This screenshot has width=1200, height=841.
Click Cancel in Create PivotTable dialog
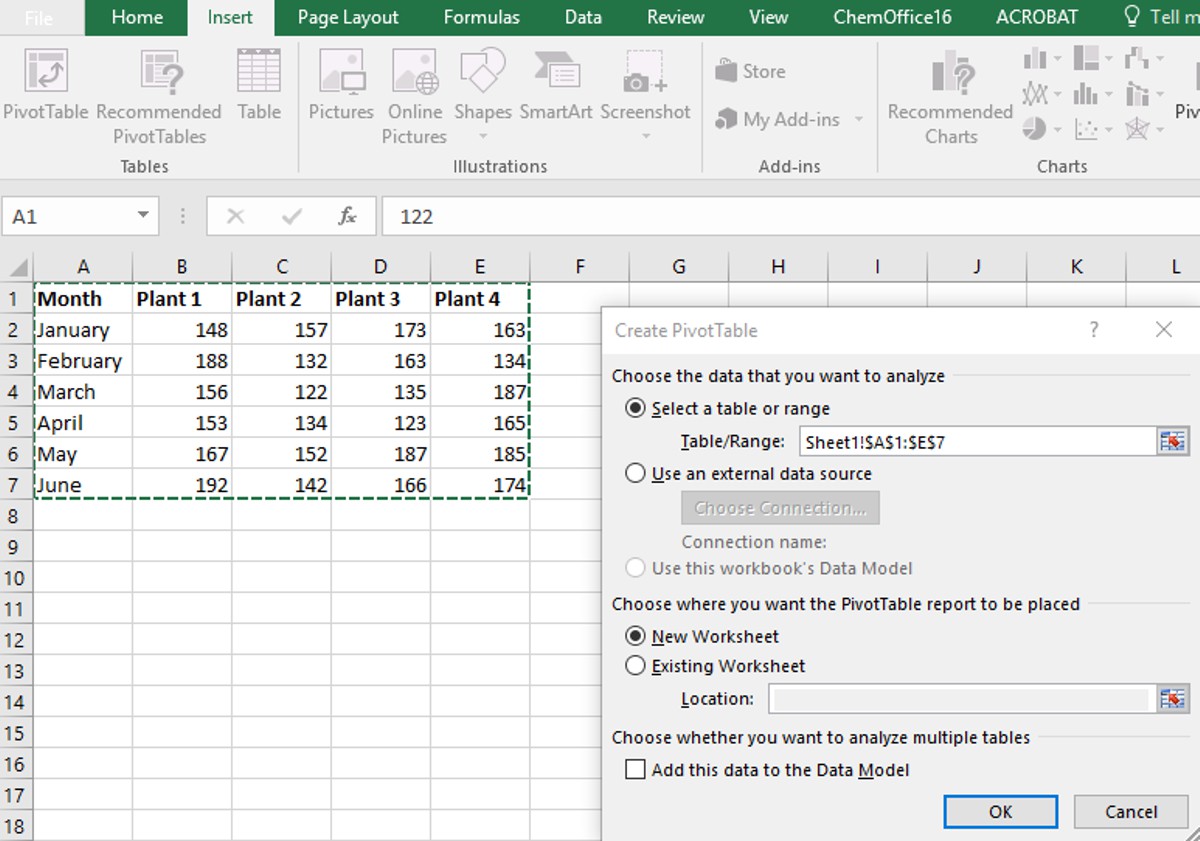(1131, 812)
